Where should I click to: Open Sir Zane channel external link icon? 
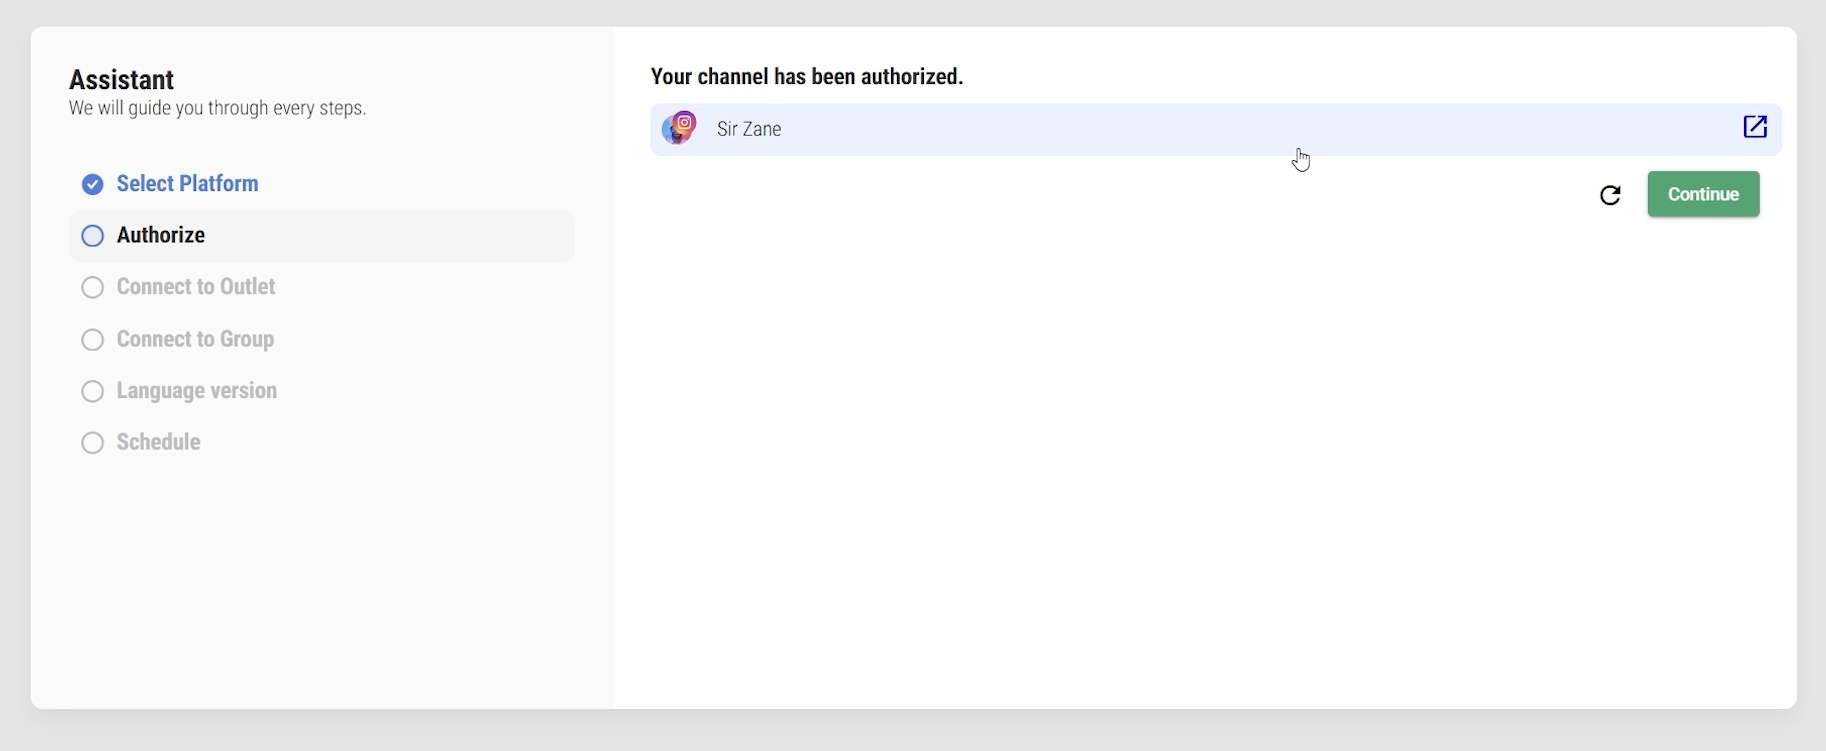[x=1755, y=127]
